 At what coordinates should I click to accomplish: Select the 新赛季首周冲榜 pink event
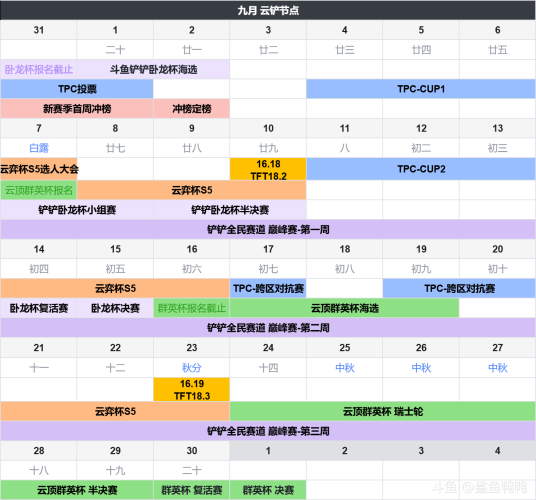pyautogui.click(x=77, y=109)
